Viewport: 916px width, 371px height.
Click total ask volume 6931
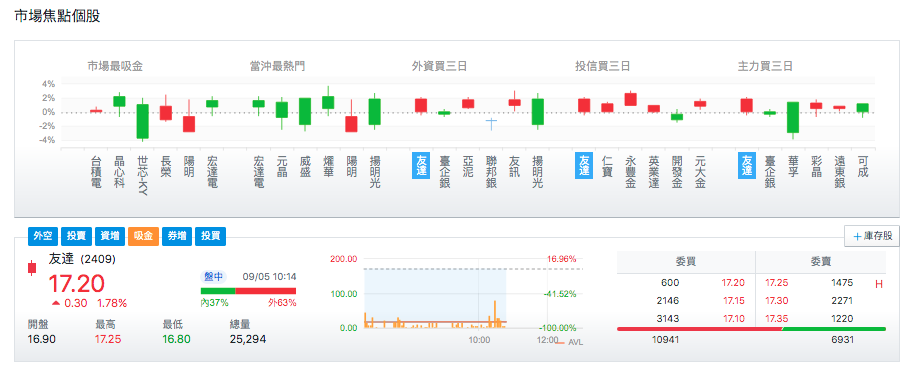click(x=842, y=339)
